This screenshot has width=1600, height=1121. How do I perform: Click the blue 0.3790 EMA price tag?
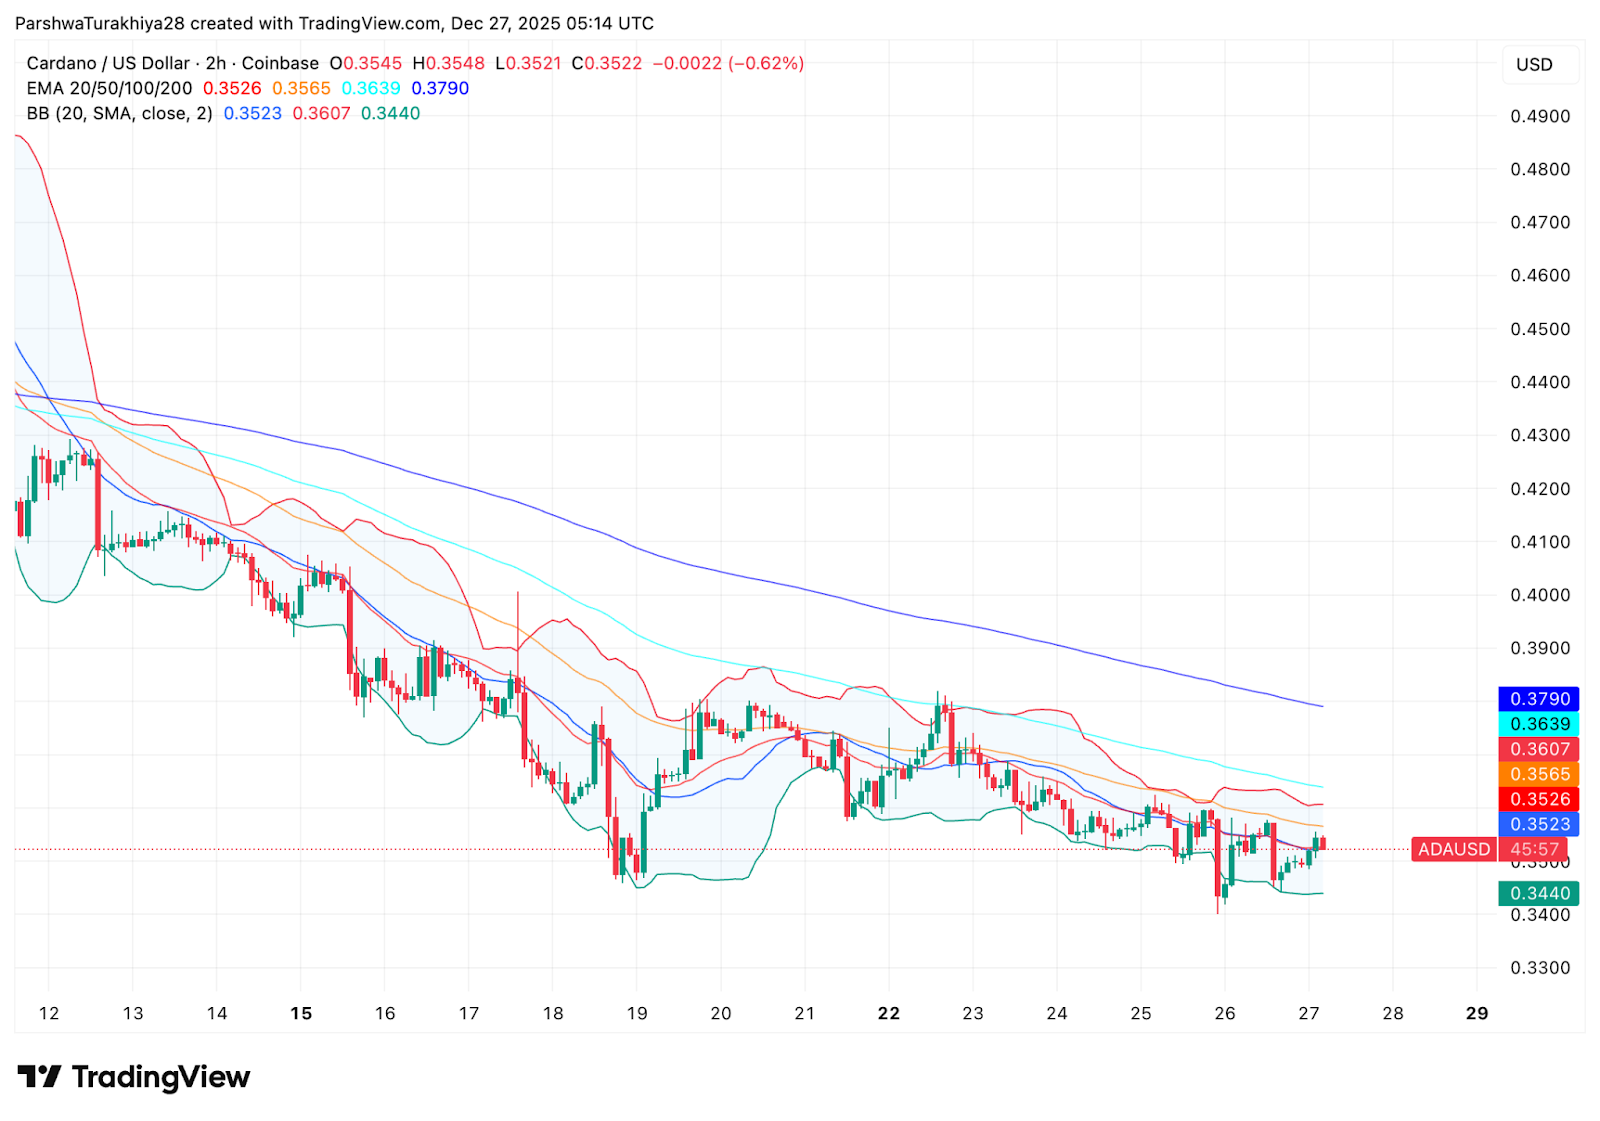point(1539,699)
